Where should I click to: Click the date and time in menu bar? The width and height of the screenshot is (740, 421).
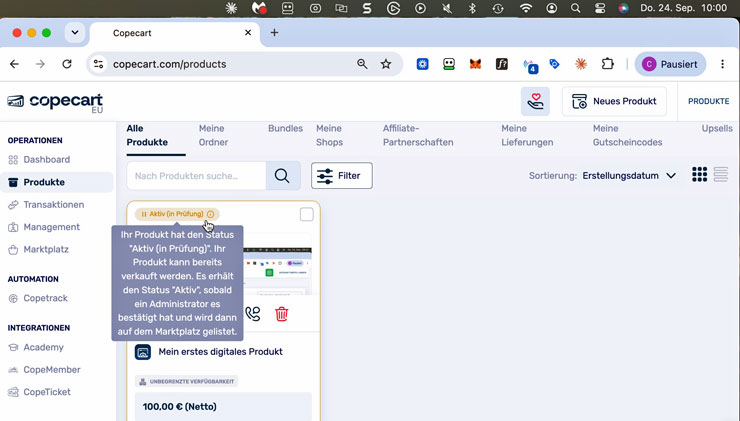pos(683,8)
